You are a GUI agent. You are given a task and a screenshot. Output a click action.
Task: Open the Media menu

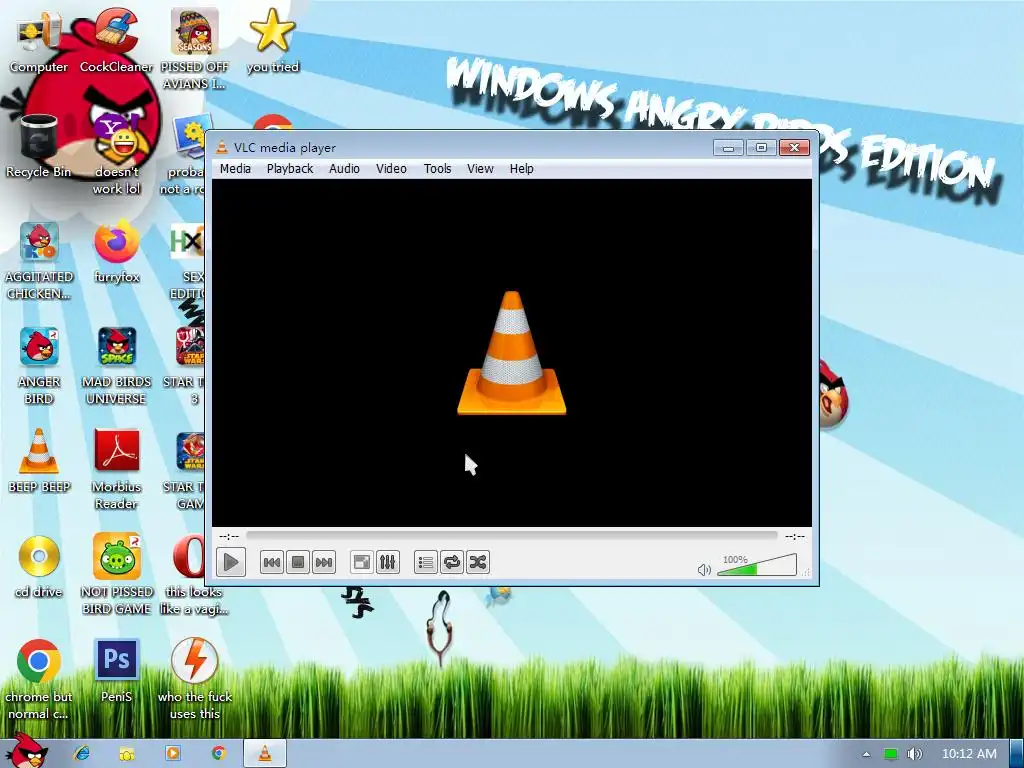(235, 168)
